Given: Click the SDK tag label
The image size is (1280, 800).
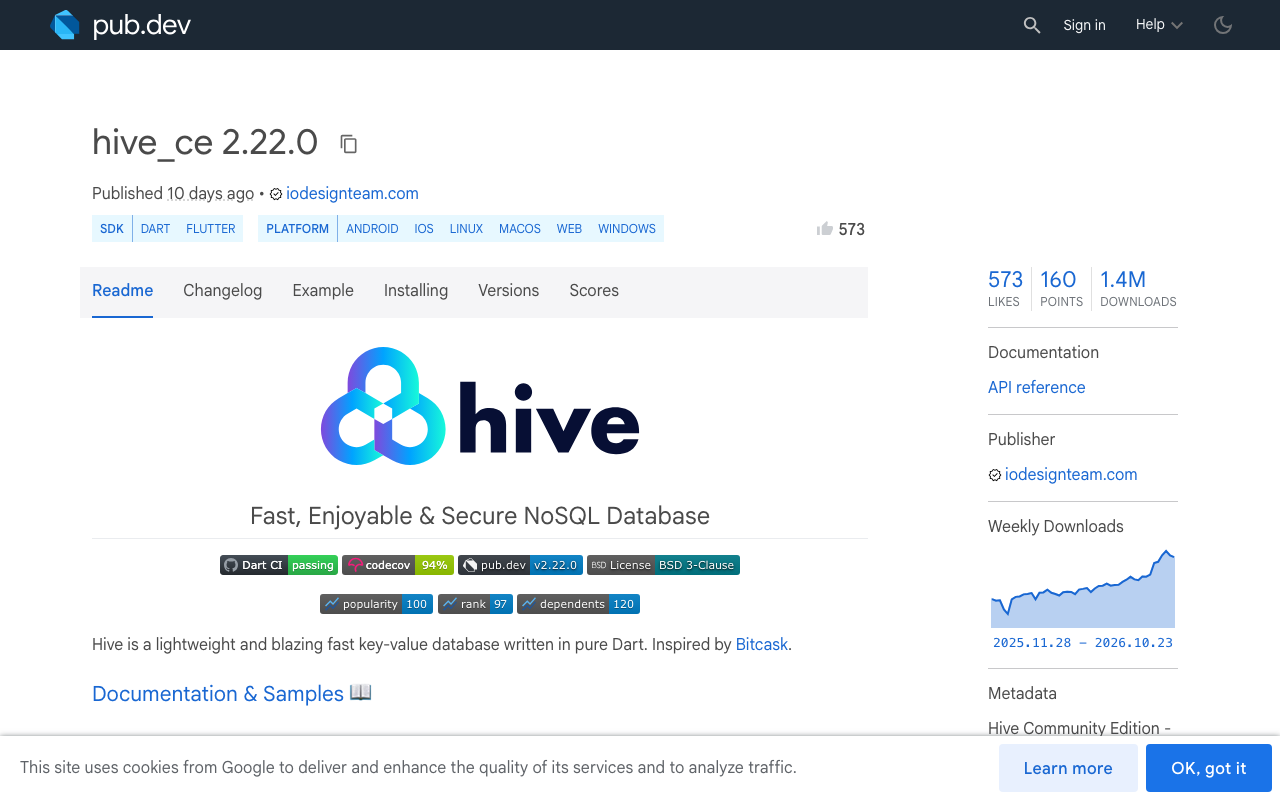Looking at the screenshot, I should click(112, 229).
